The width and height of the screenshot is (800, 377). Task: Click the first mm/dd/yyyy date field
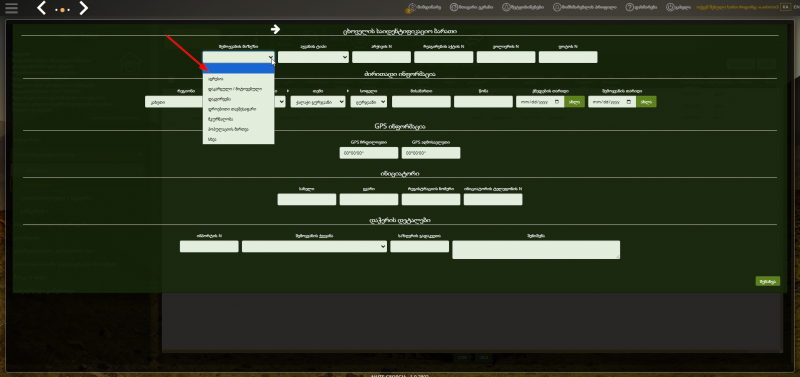(540, 102)
